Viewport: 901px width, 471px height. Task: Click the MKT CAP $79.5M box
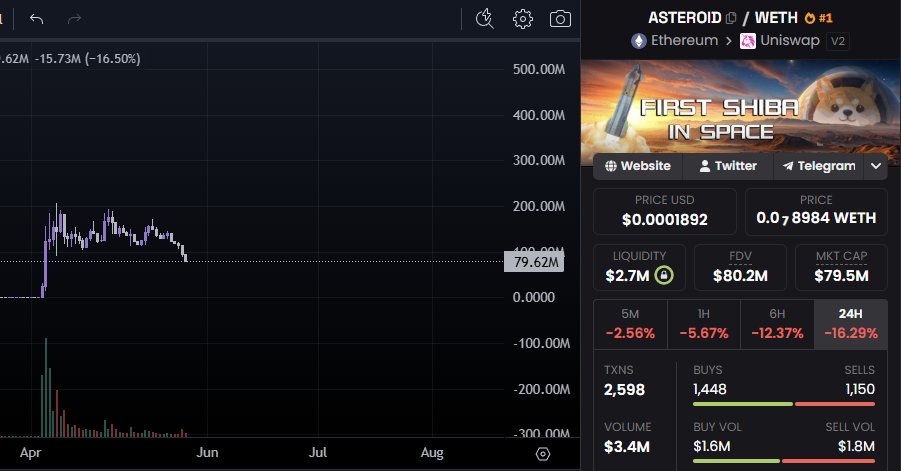point(841,267)
